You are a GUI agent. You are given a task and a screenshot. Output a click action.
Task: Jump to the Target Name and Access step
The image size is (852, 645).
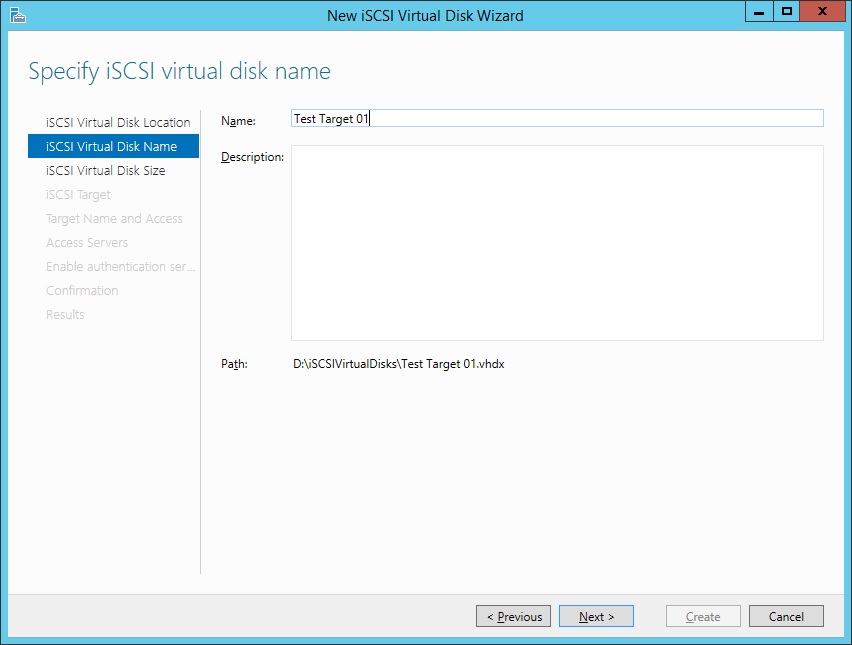pos(114,218)
